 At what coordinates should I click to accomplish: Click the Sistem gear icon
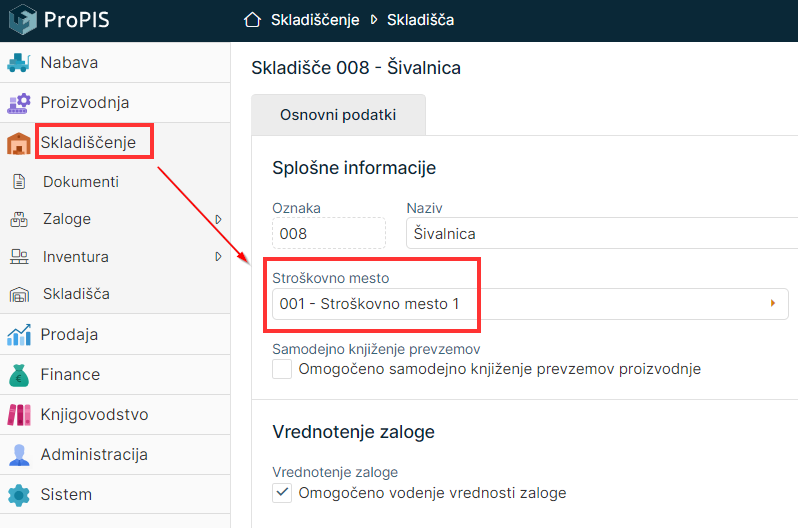pos(18,495)
